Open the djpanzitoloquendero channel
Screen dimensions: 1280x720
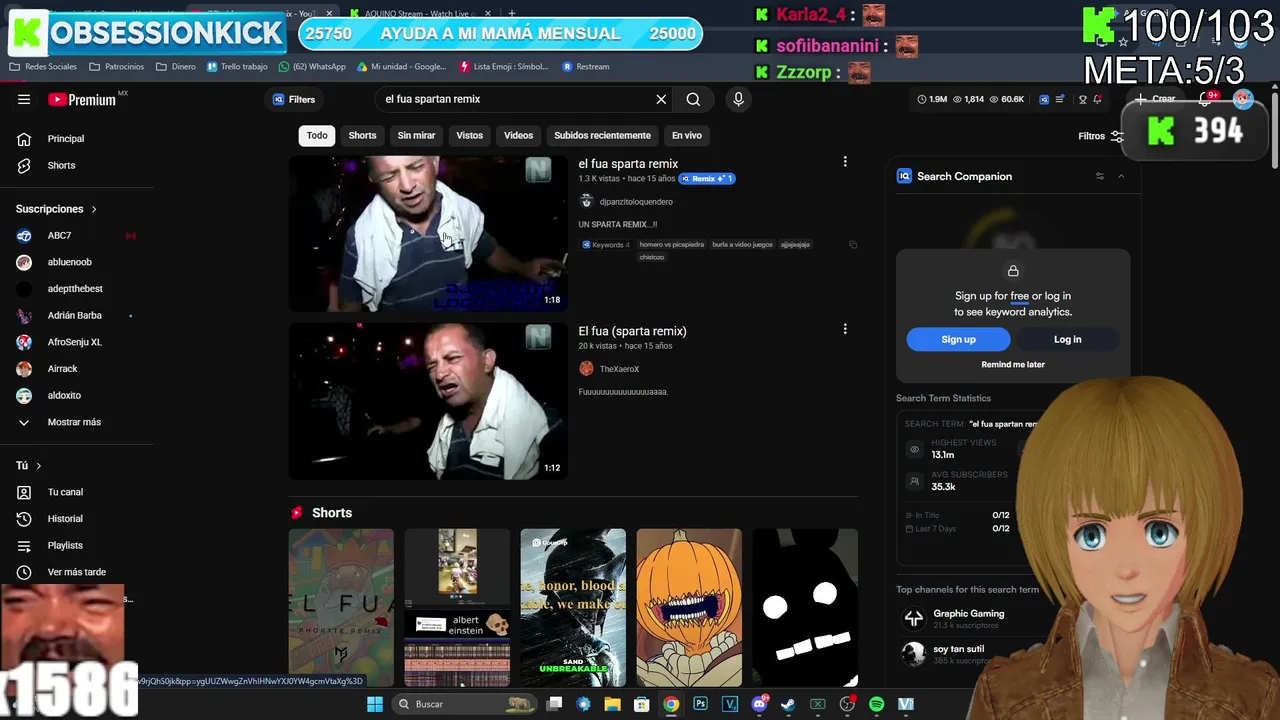pyautogui.click(x=636, y=202)
